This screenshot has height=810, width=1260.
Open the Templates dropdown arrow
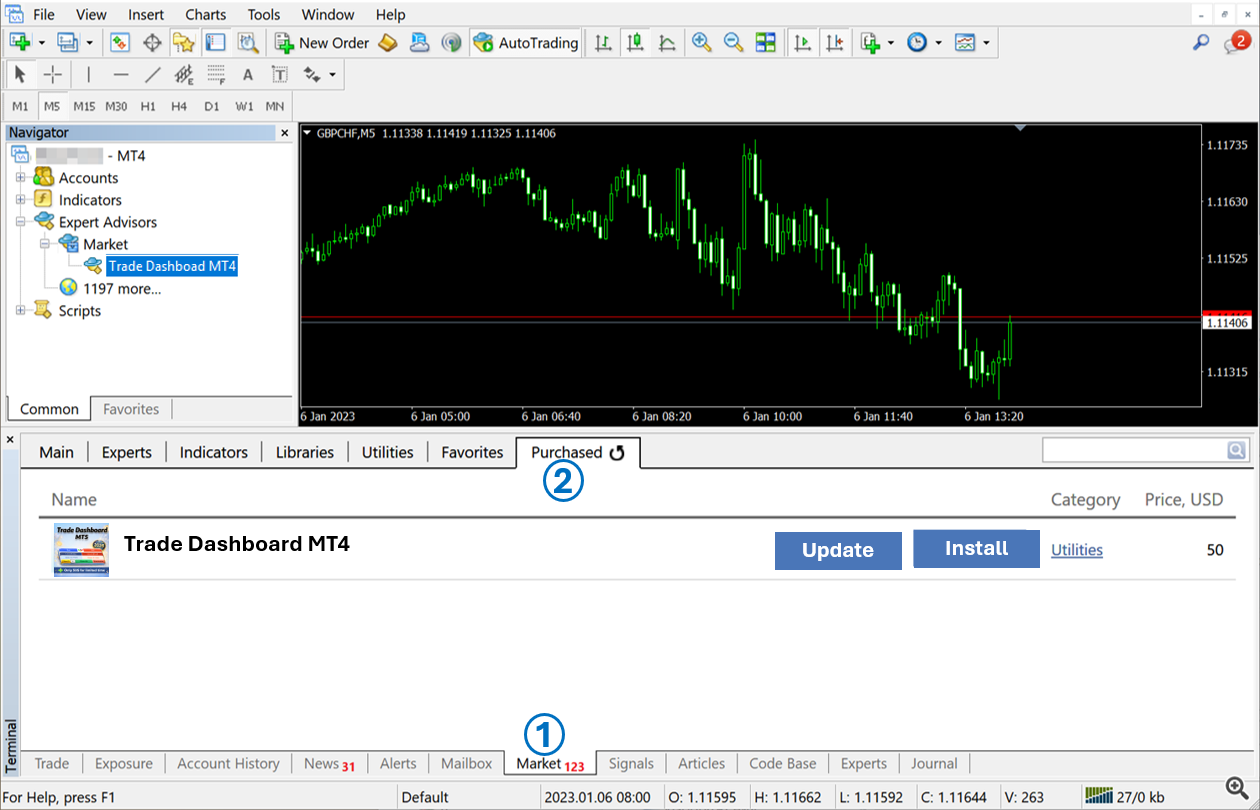tap(987, 42)
